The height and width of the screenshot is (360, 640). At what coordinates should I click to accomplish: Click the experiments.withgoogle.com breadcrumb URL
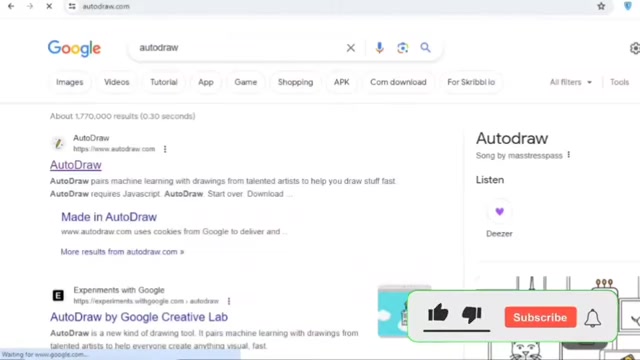tap(146, 301)
